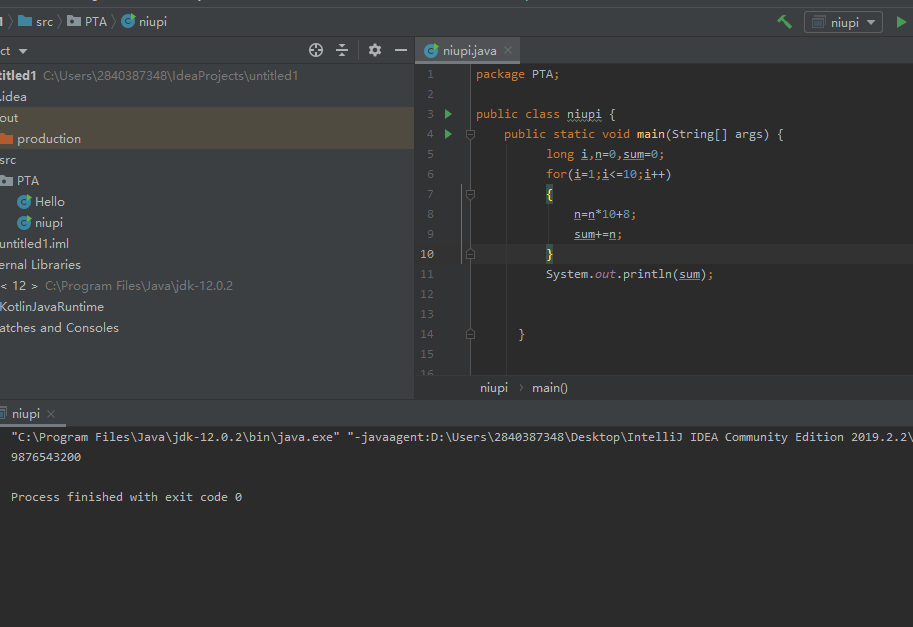Click the Collapse All icon in Project panel
The image size is (913, 627).
(342, 50)
